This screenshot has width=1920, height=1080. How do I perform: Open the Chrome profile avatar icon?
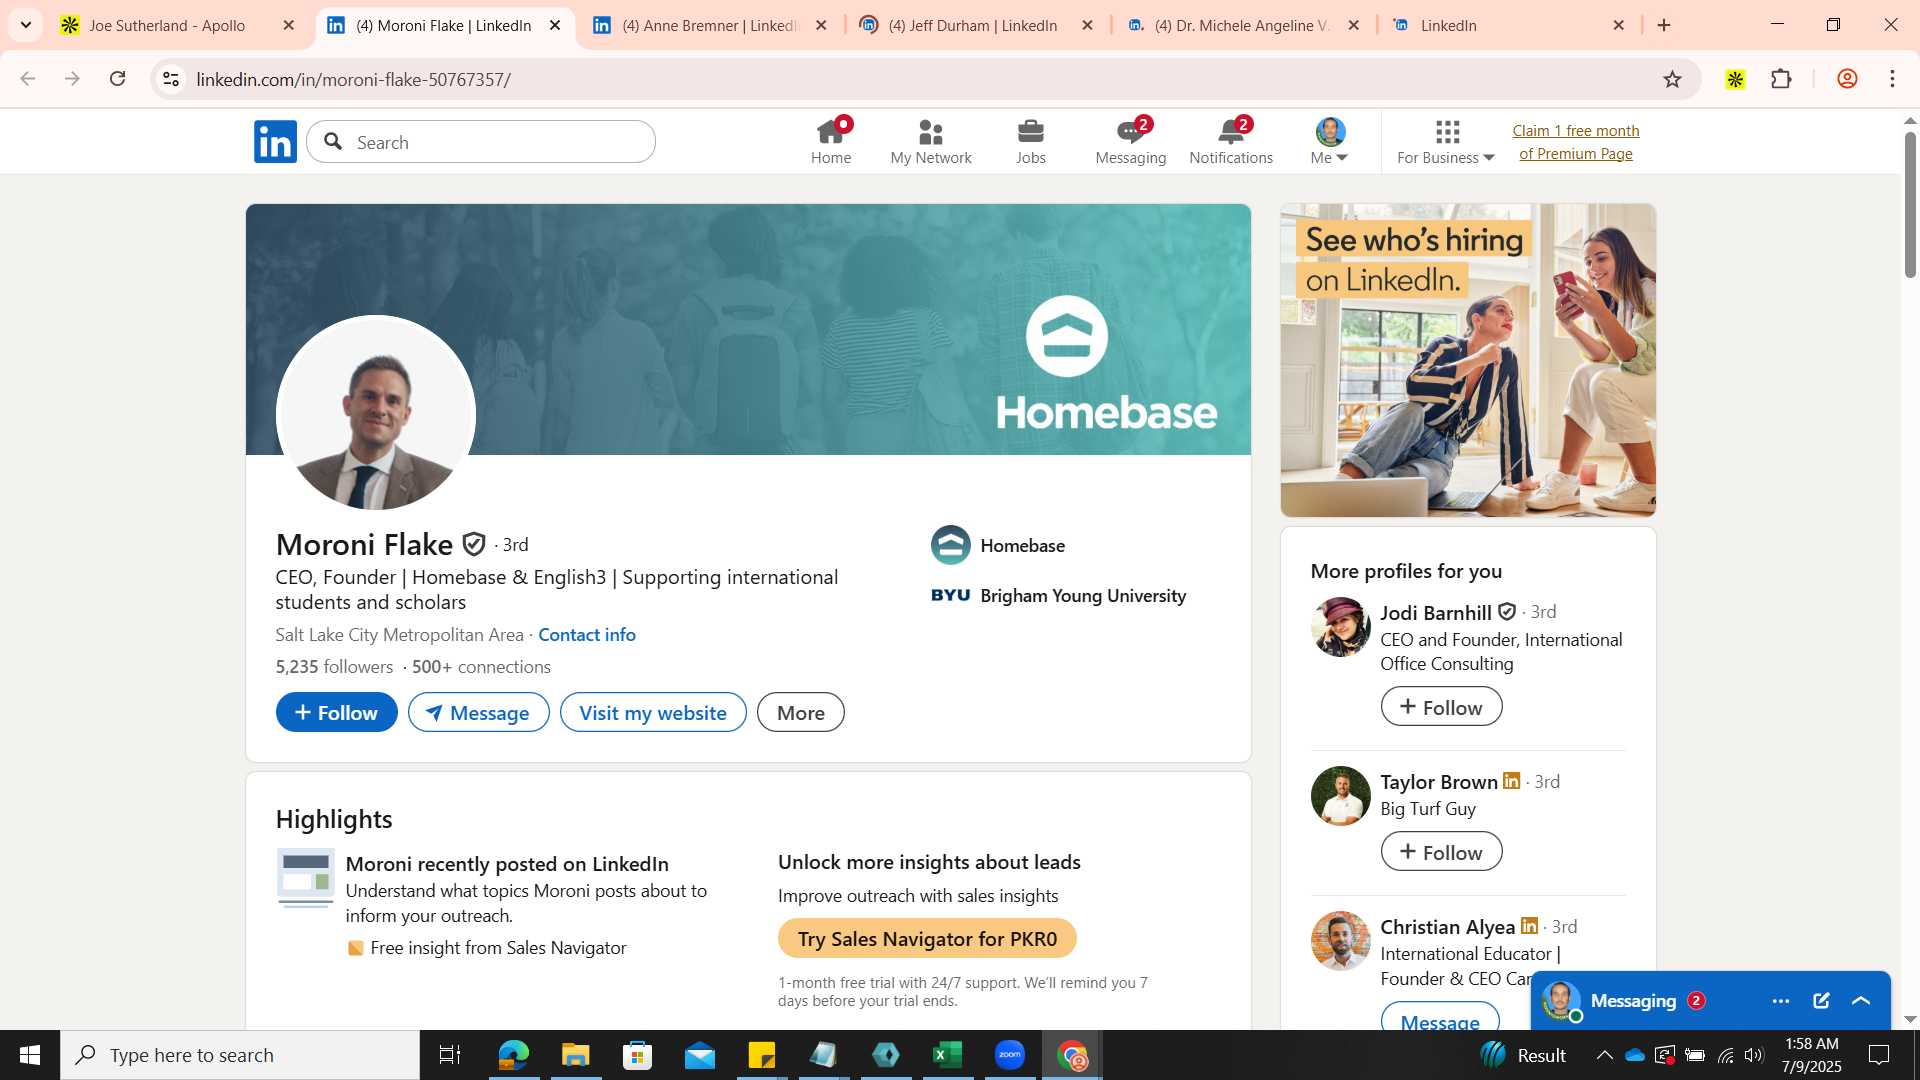tap(1847, 79)
